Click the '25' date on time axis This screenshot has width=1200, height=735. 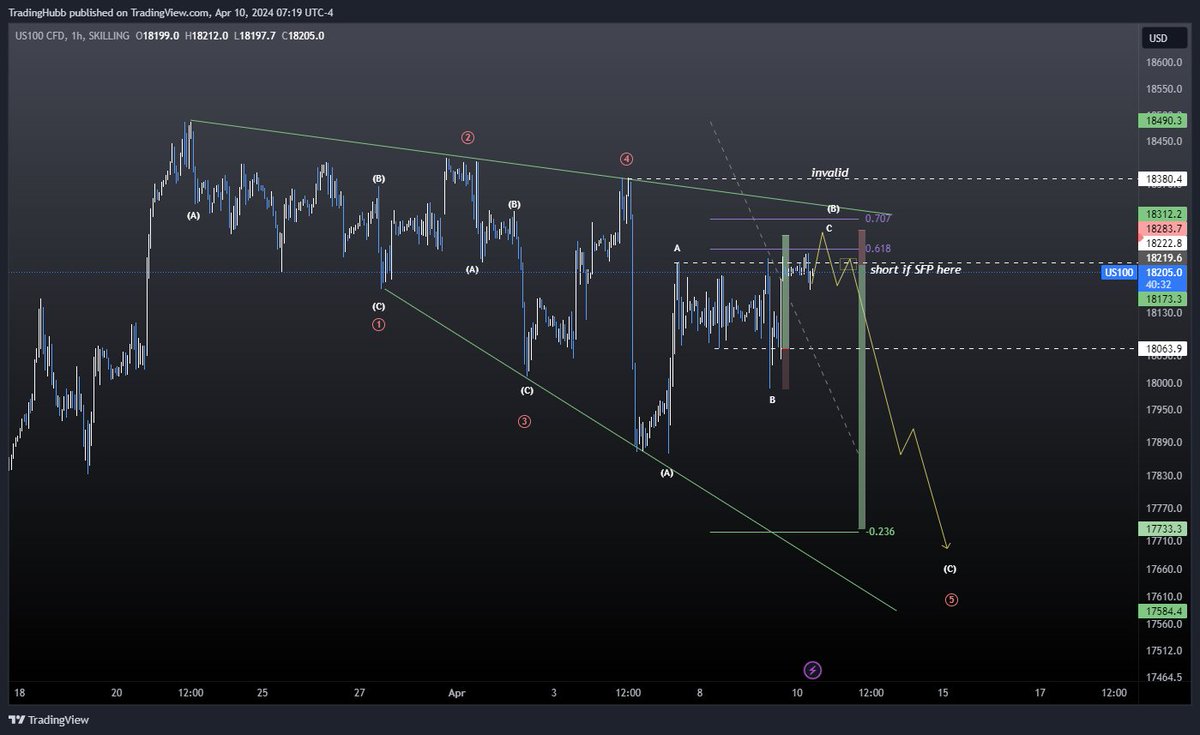point(262,692)
